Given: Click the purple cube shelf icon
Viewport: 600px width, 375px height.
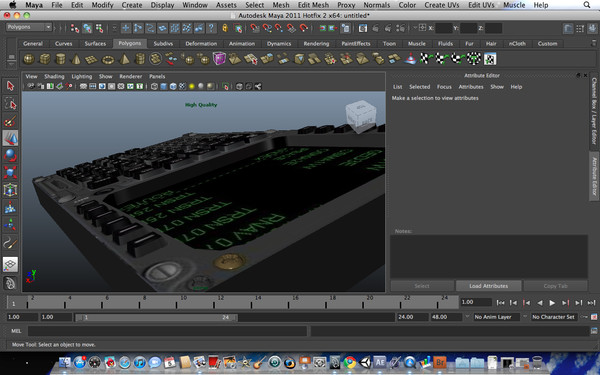Looking at the screenshot, I should (x=219, y=59).
